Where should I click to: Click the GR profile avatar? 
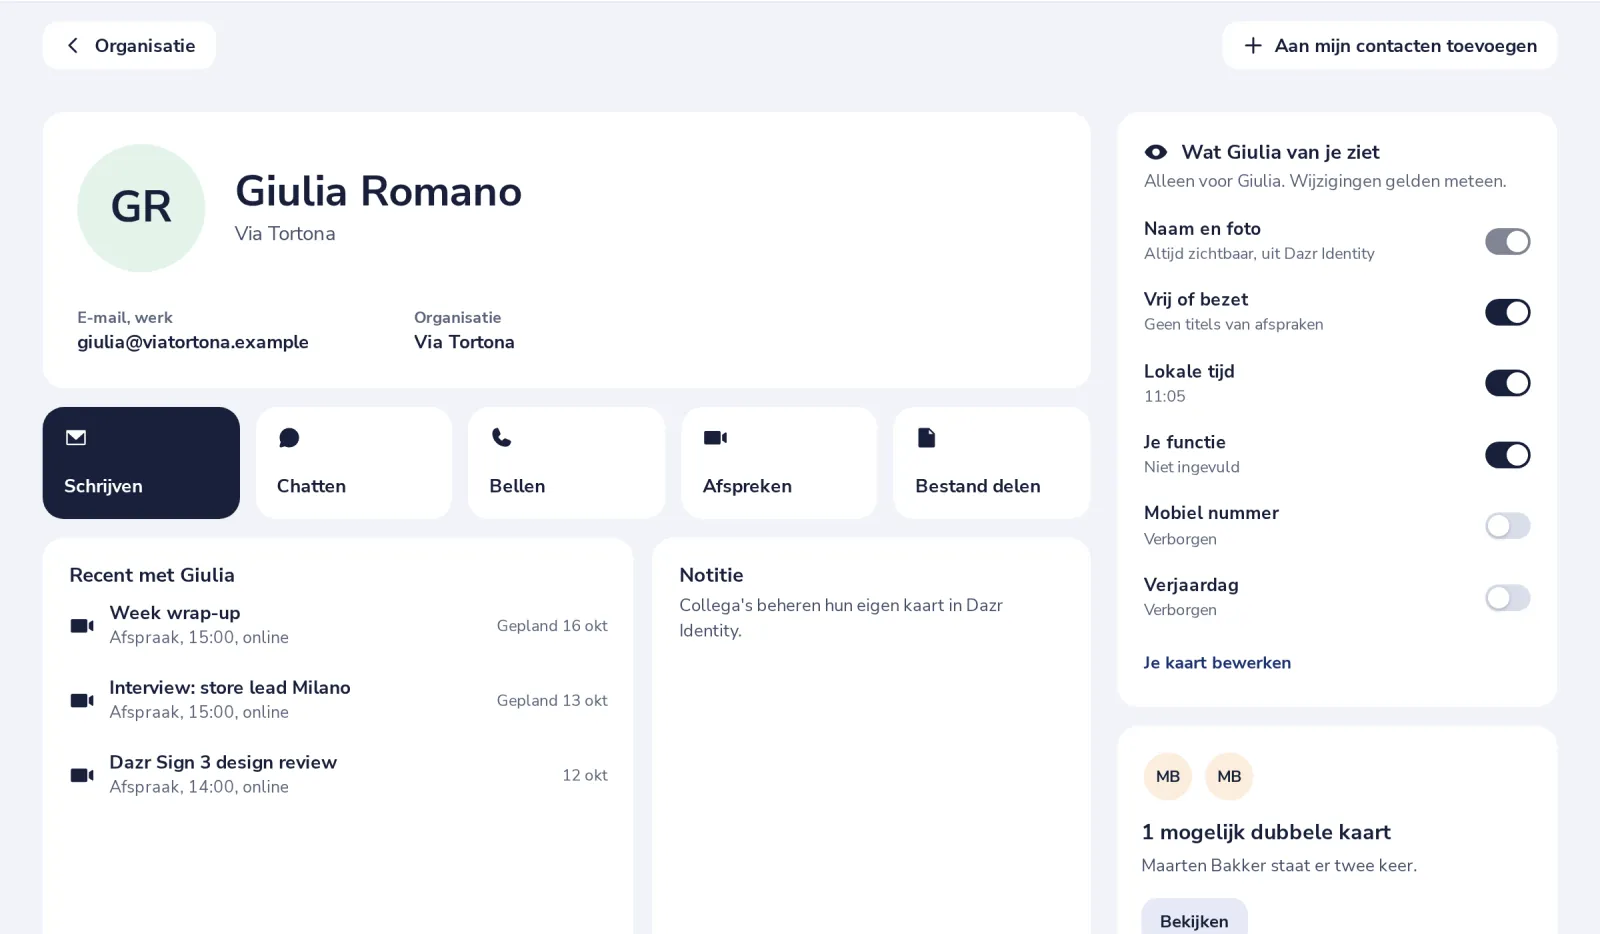click(x=141, y=208)
